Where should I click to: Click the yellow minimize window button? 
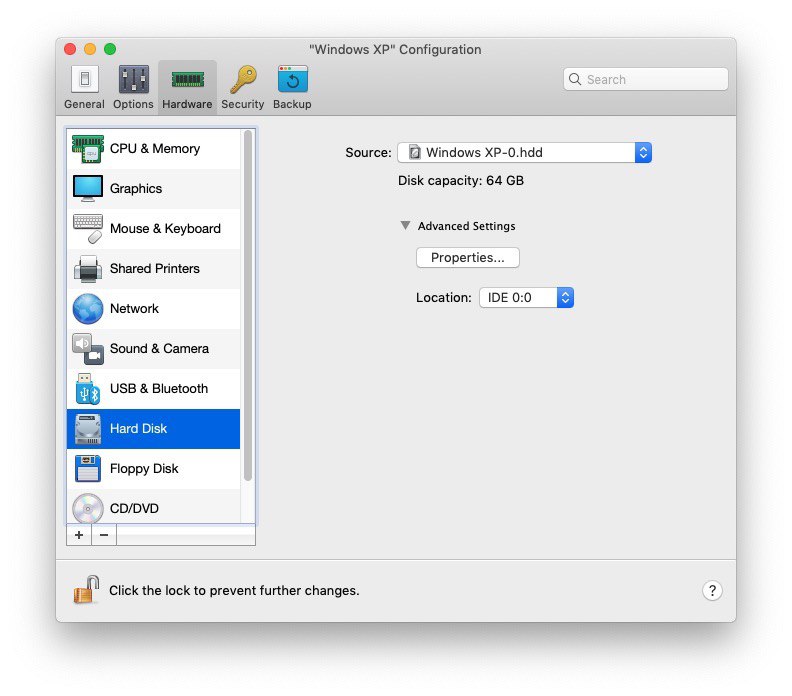(90, 49)
